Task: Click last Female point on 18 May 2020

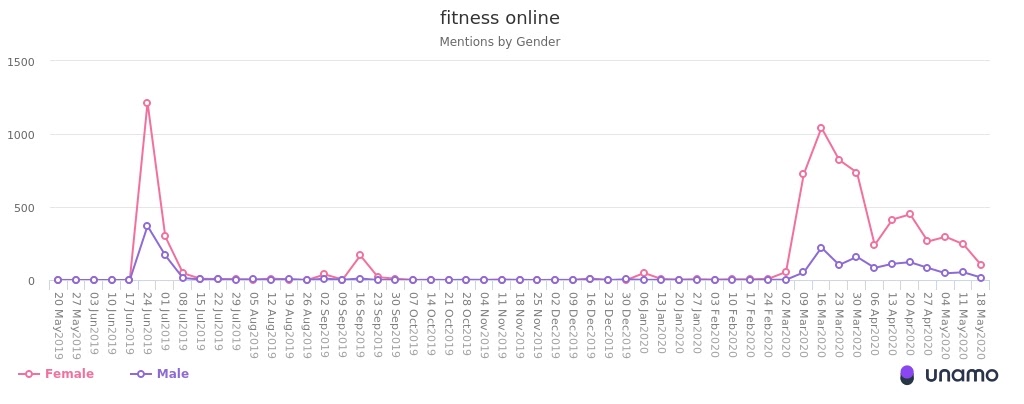Action: [980, 265]
